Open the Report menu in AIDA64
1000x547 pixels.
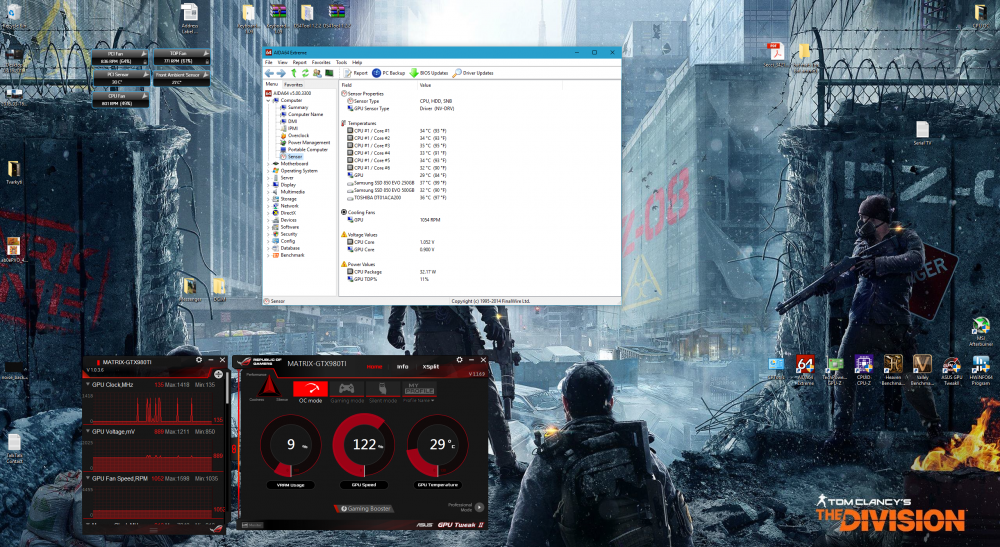300,62
